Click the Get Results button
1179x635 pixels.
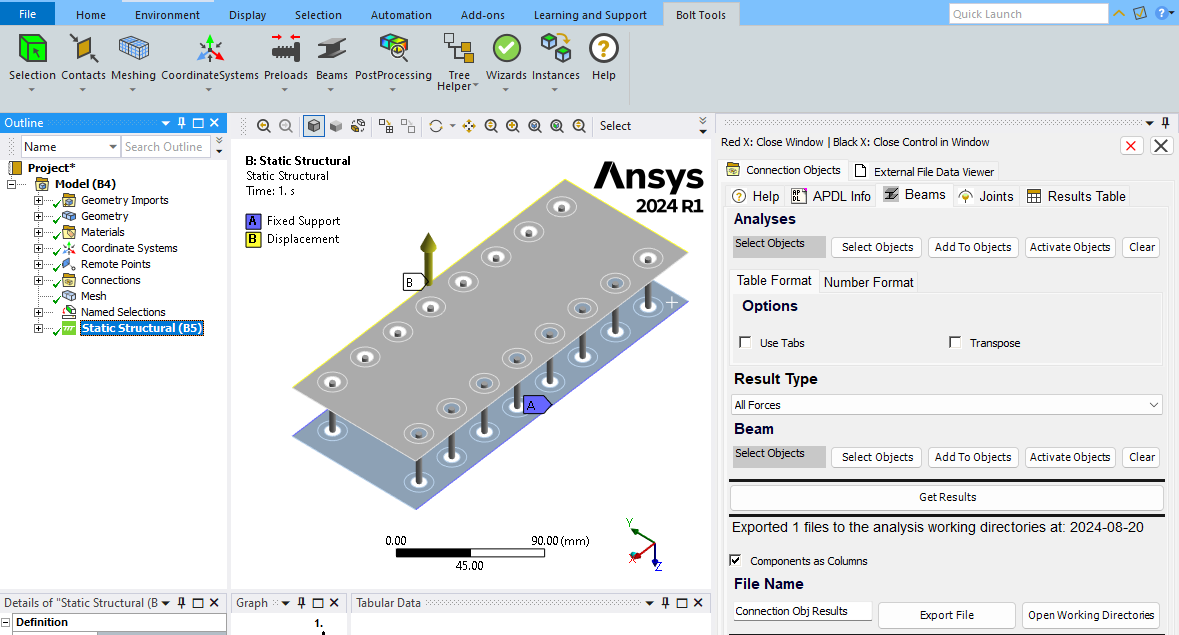click(x=946, y=497)
